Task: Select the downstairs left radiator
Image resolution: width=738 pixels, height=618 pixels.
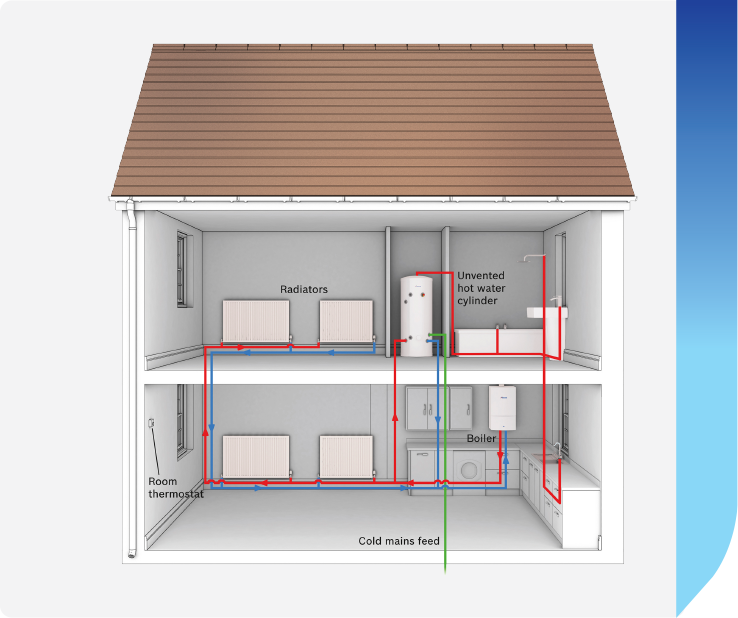Action: 256,457
